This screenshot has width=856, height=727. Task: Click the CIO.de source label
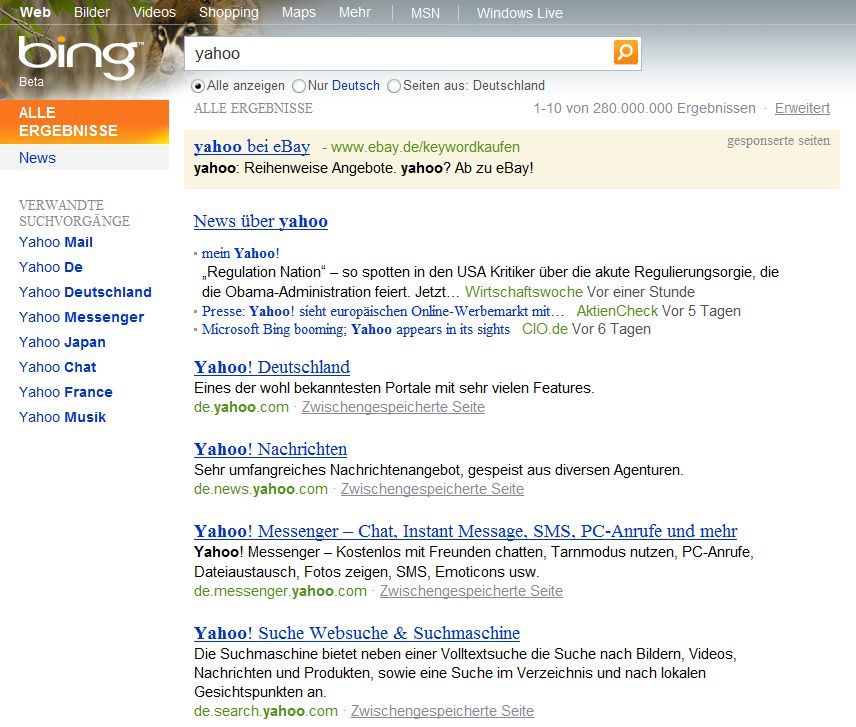545,329
